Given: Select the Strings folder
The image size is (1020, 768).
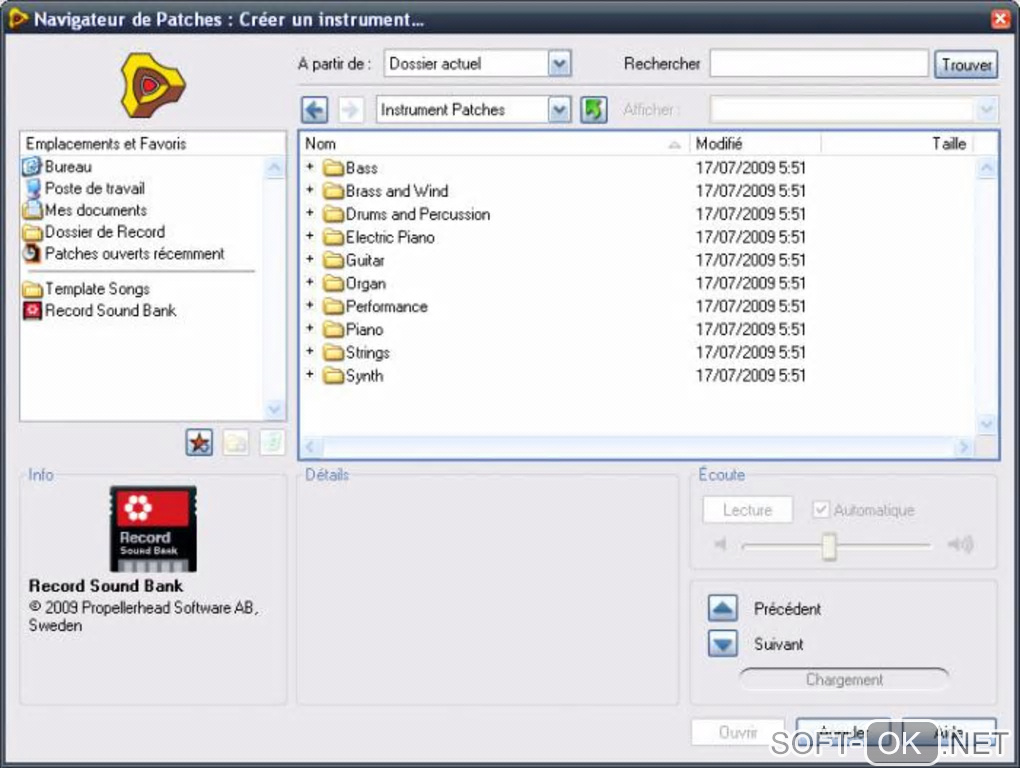Looking at the screenshot, I should tap(356, 352).
